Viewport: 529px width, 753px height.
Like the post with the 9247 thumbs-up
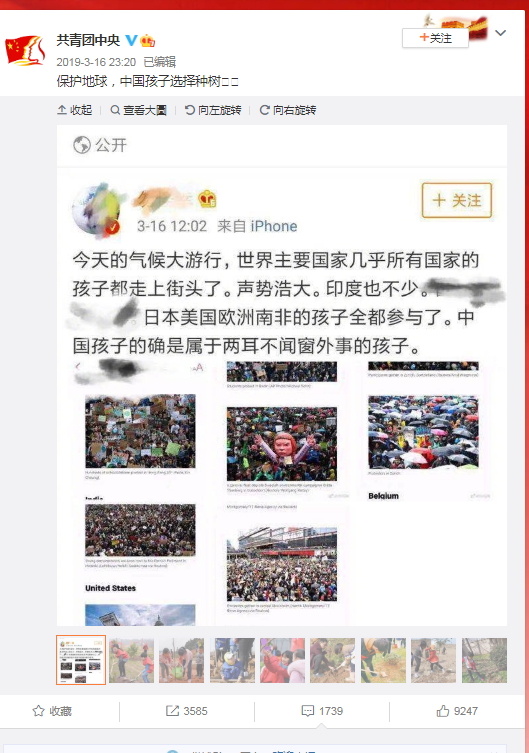pos(457,711)
